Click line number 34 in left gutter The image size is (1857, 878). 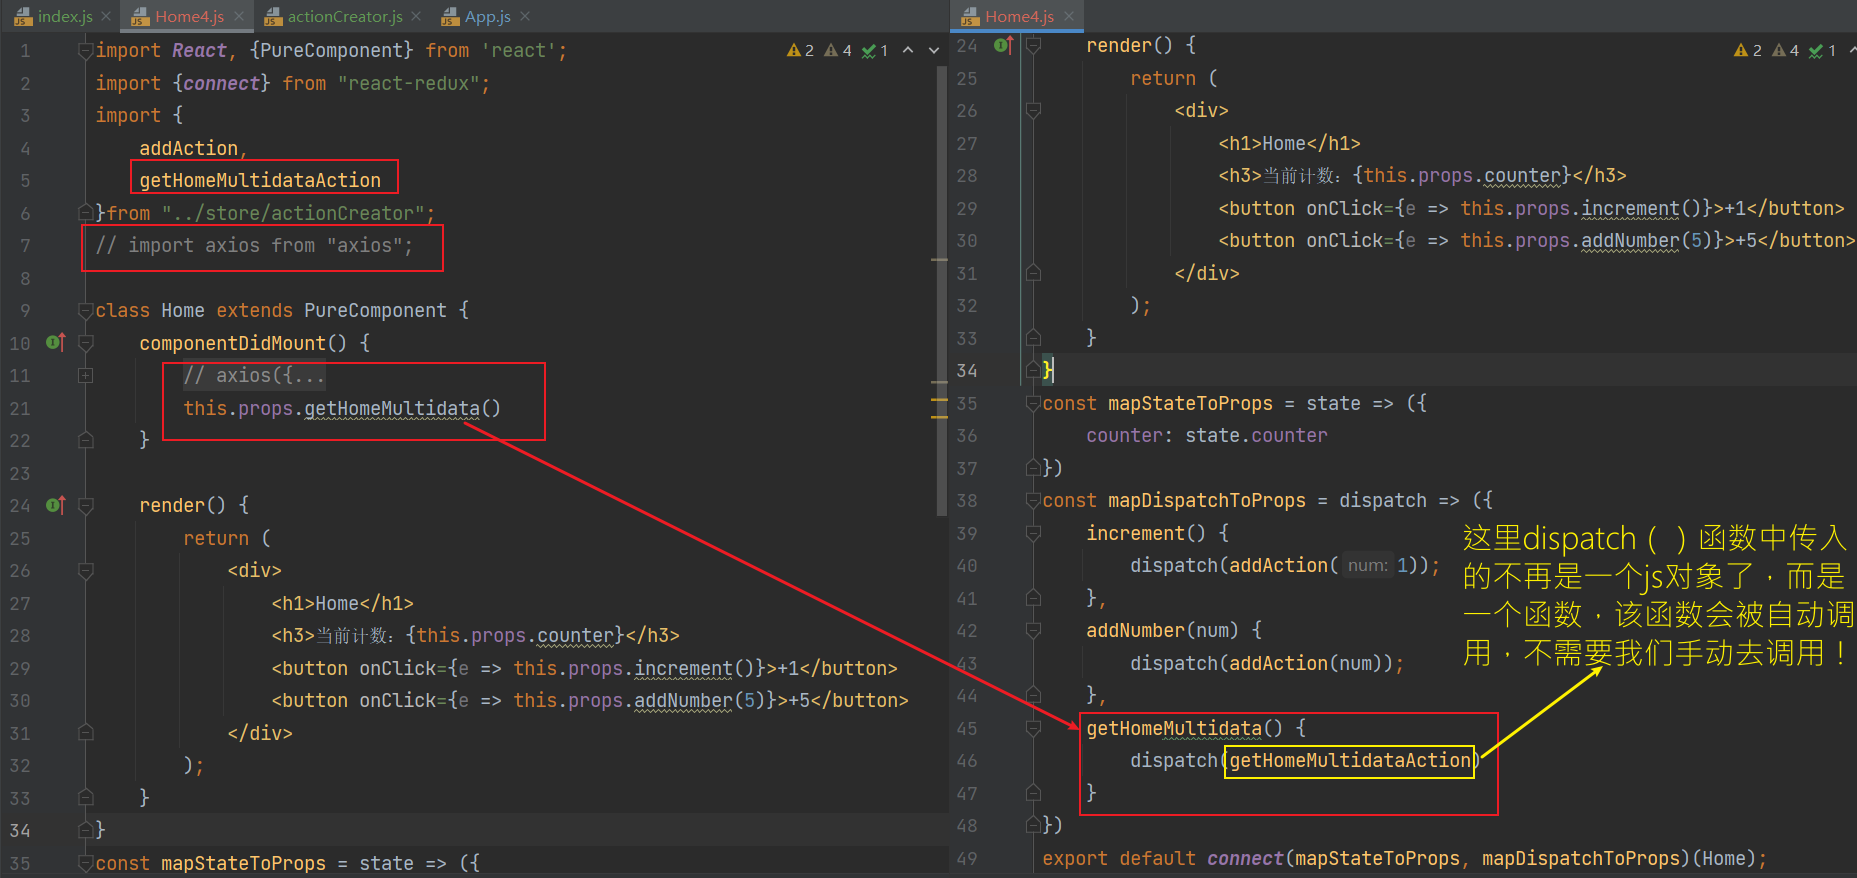[20, 830]
